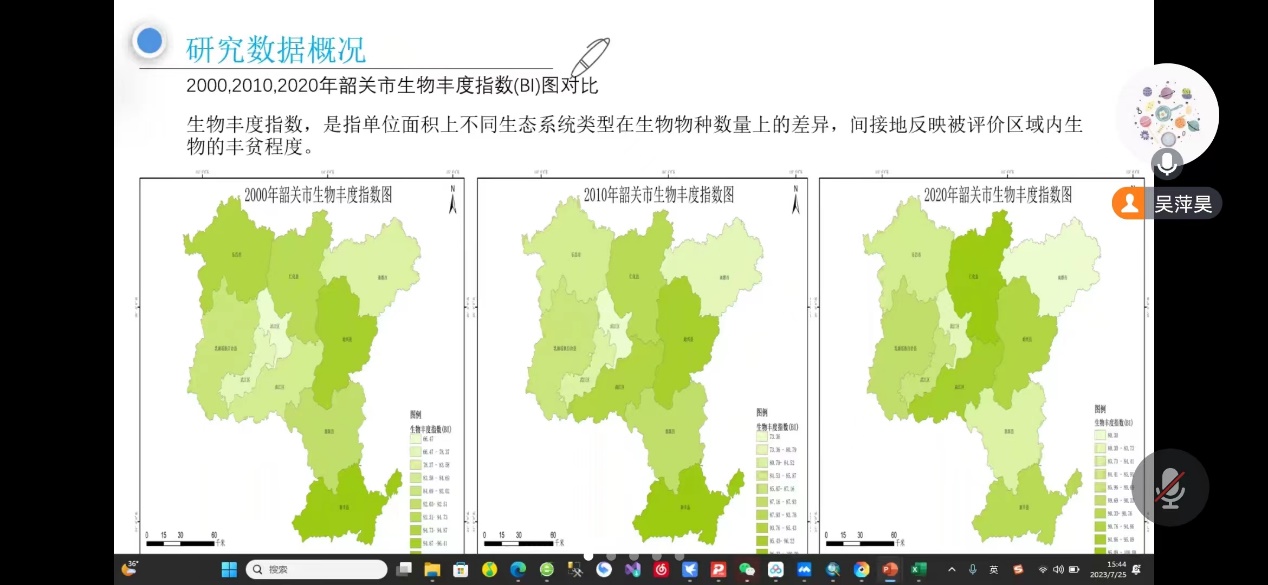Expand the hidden system tray icons chevron

[951, 569]
